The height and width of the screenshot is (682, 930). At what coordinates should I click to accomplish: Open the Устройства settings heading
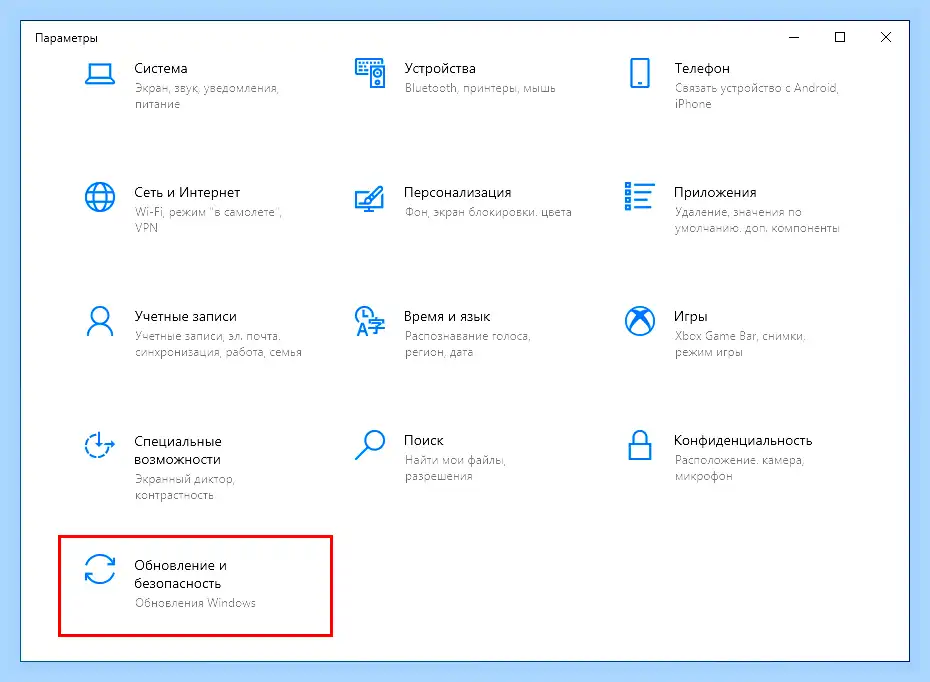tap(439, 69)
